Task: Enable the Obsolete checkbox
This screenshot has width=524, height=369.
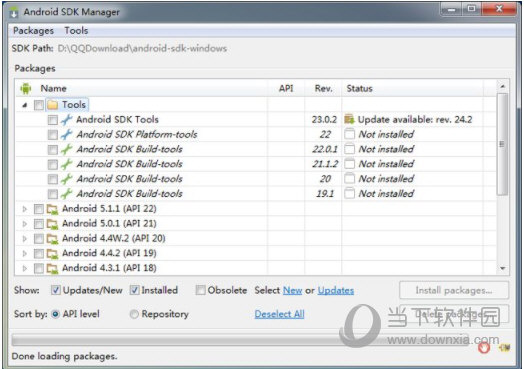Action: 201,290
